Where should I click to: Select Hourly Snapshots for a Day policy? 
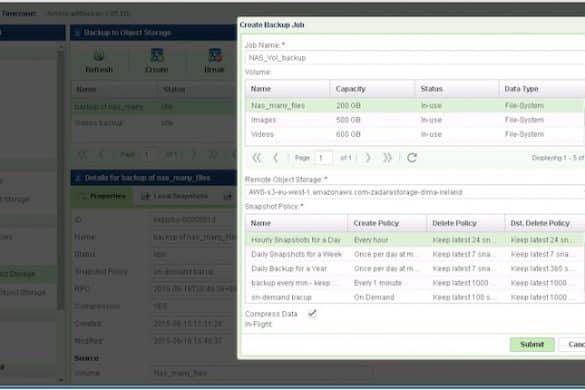point(415,240)
